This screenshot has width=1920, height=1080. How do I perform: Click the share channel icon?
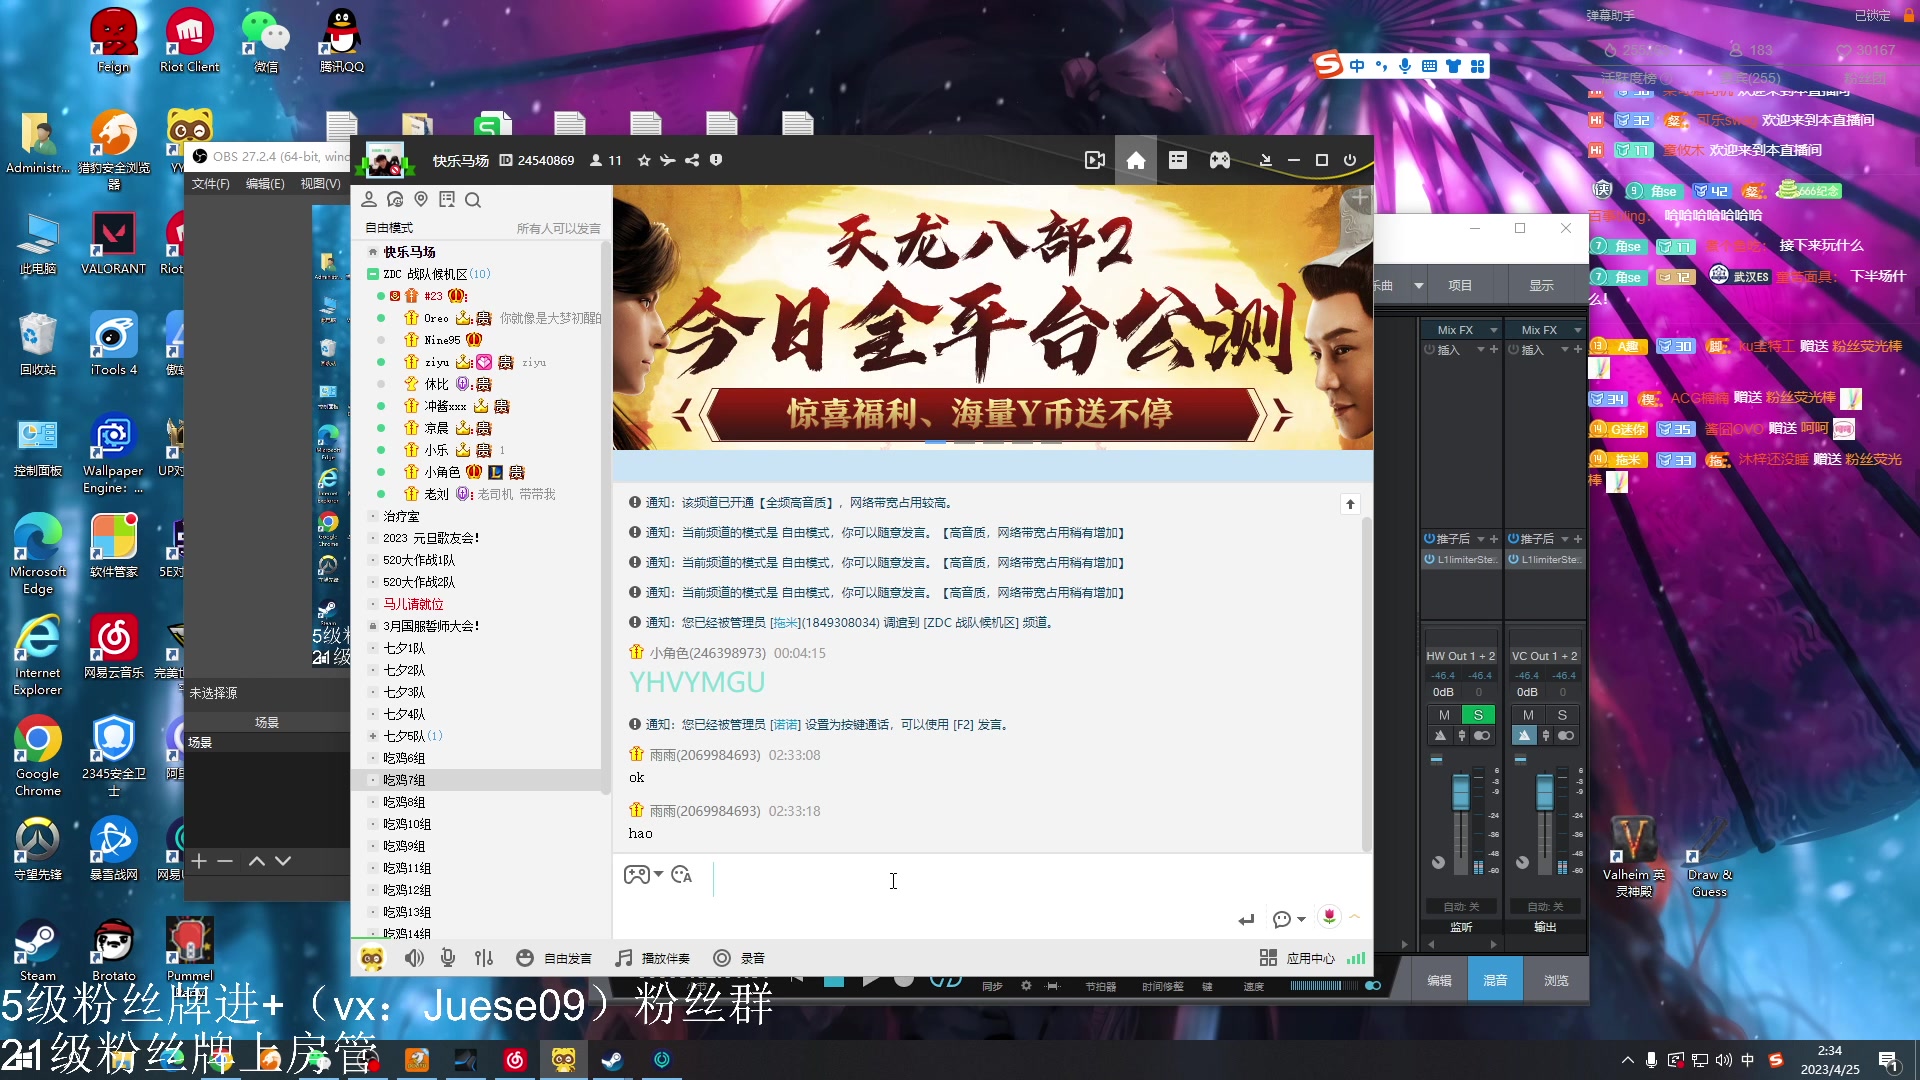click(x=692, y=160)
